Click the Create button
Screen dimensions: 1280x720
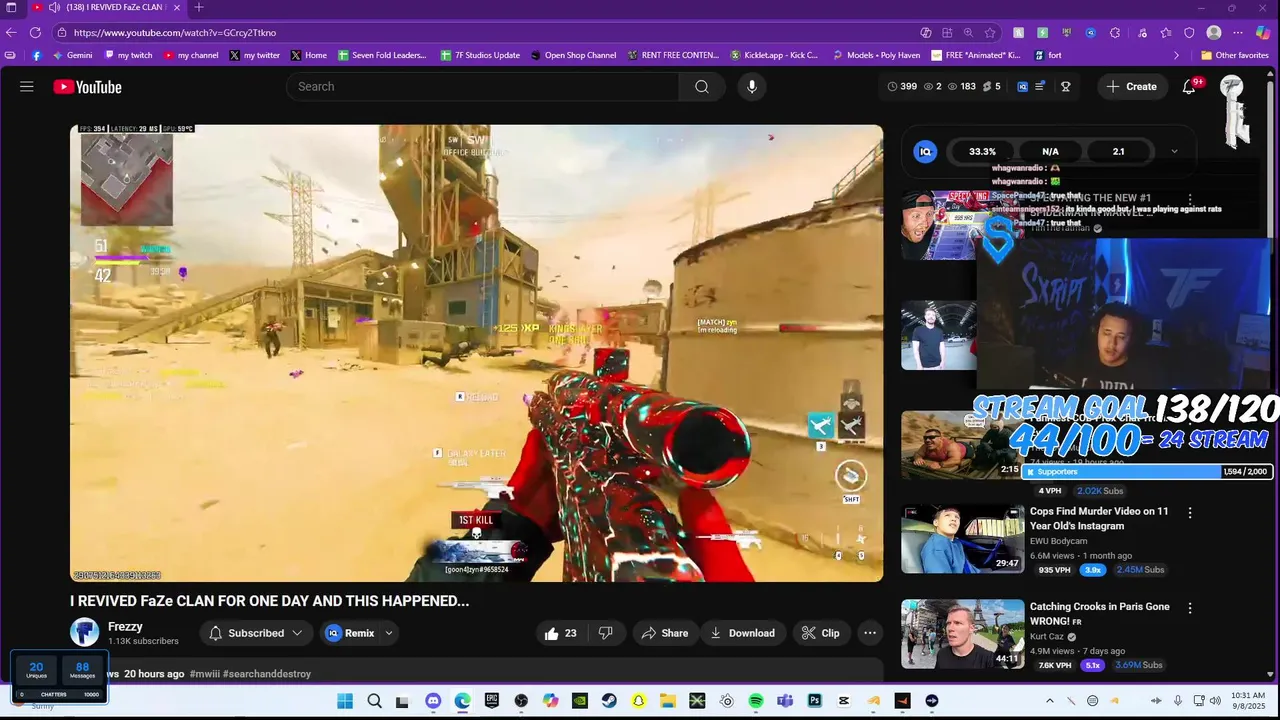[1132, 87]
